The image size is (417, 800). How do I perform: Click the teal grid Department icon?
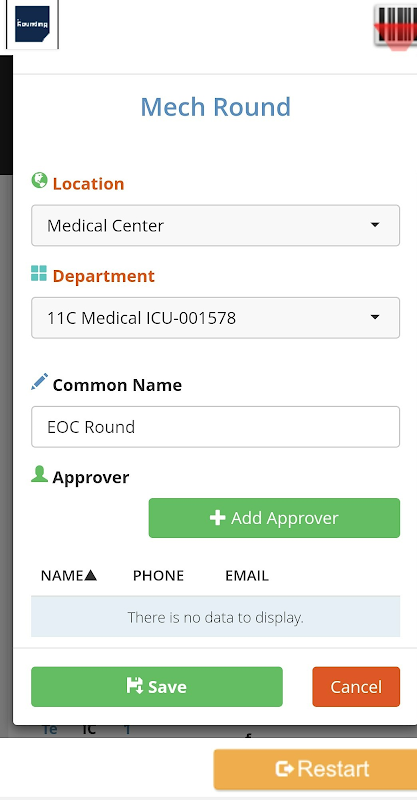pos(39,273)
